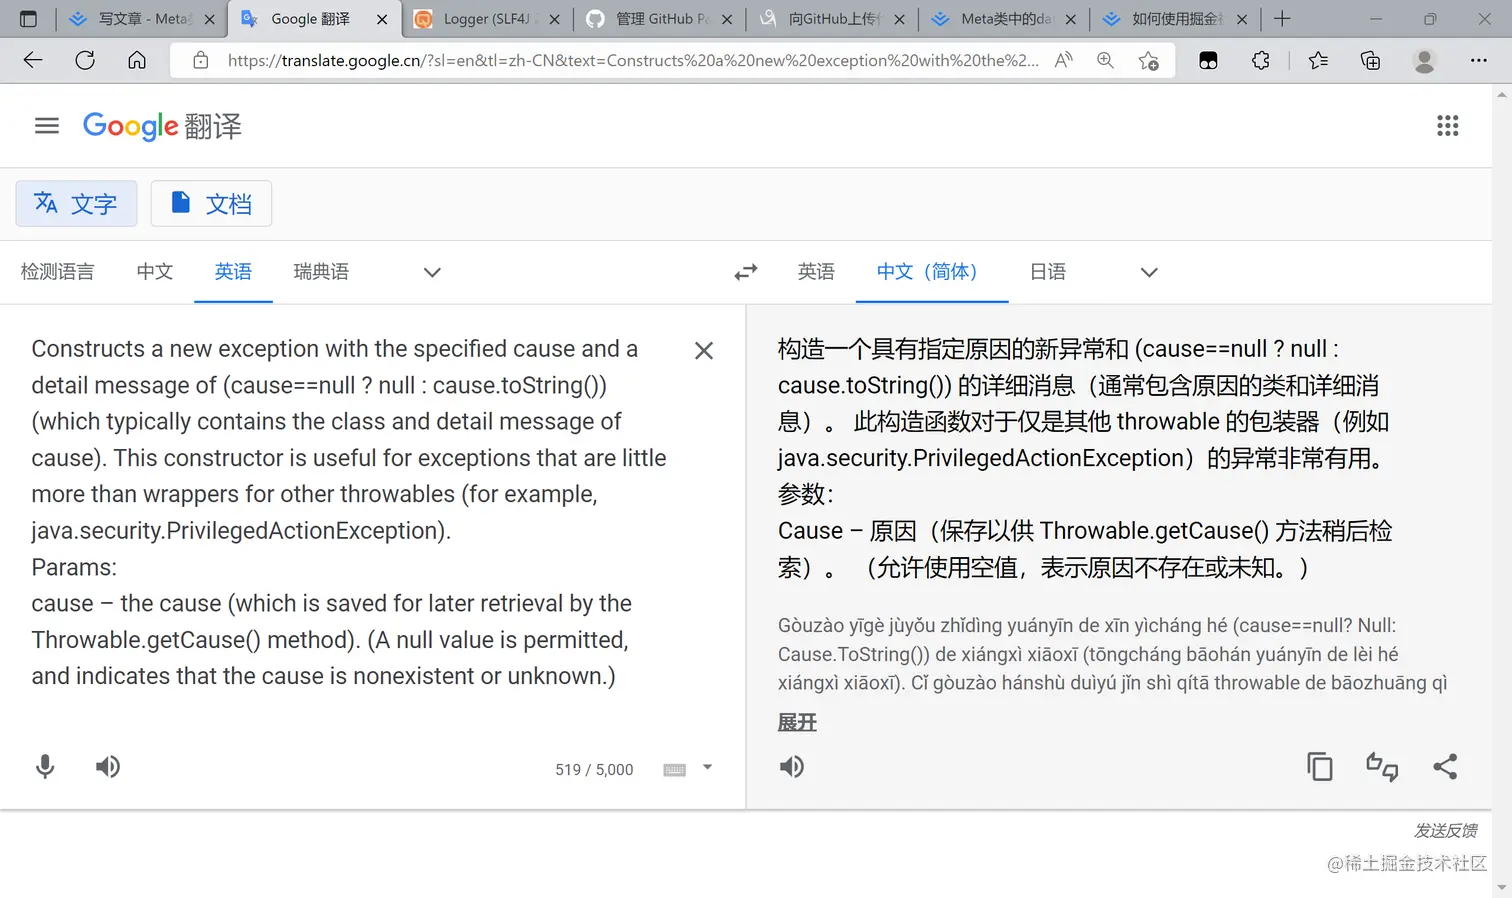Select the 文字 text translation mode
The width and height of the screenshot is (1512, 898).
coord(76,204)
